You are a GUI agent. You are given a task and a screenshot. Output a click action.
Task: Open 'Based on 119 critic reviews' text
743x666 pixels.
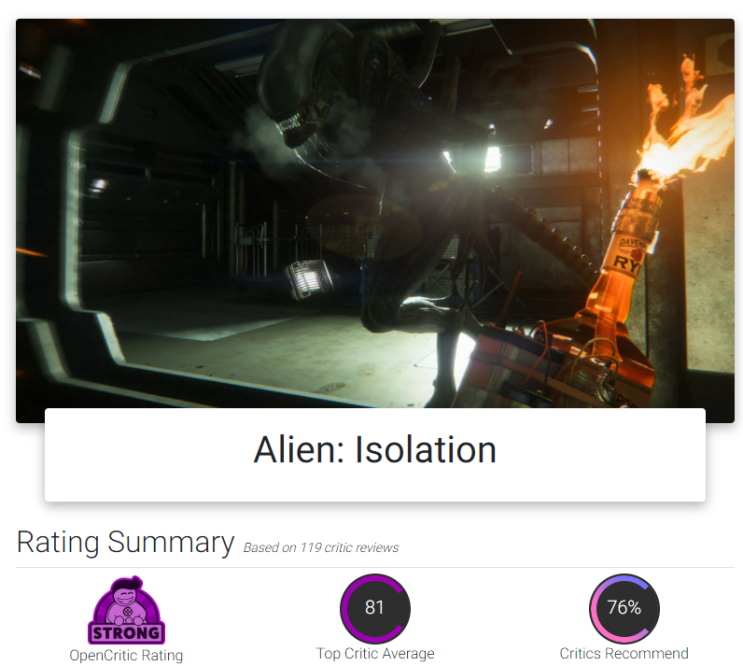point(321,548)
